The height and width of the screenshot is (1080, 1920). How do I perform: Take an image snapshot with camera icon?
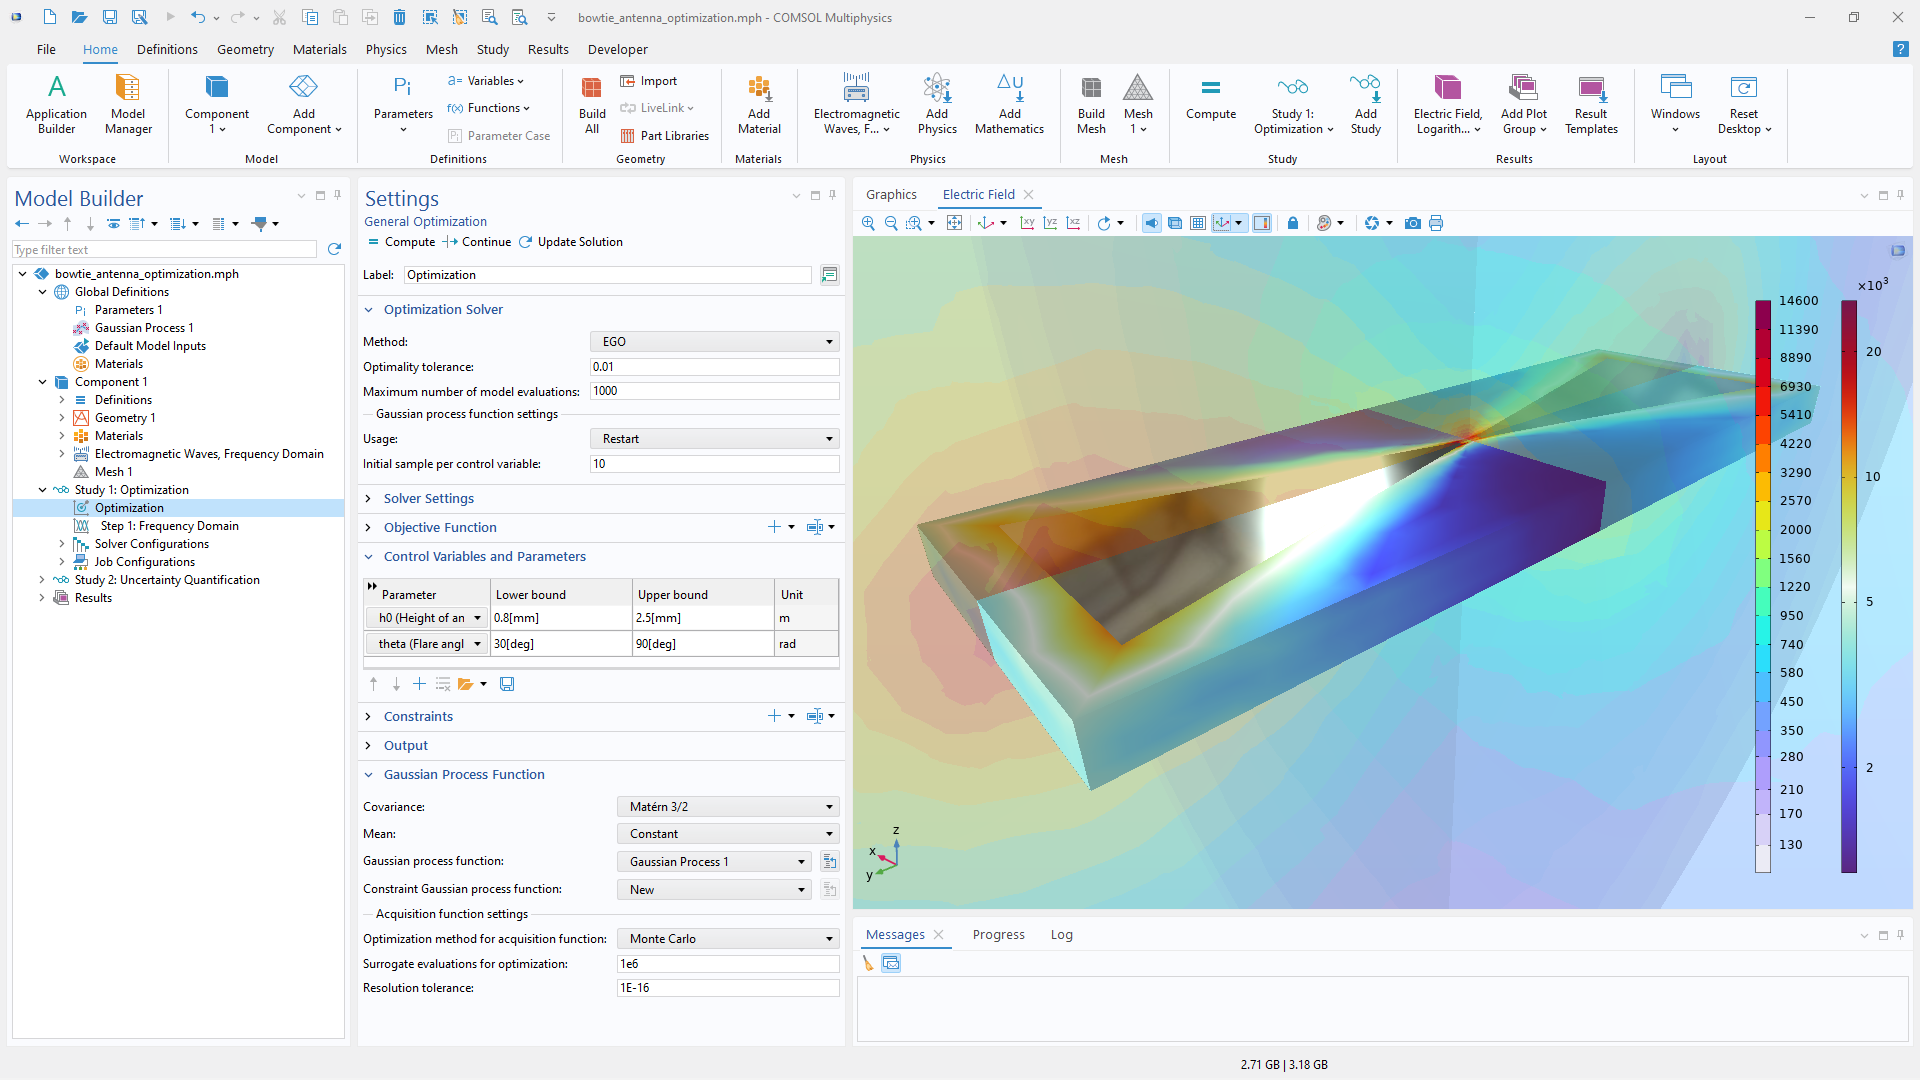[x=1412, y=223]
